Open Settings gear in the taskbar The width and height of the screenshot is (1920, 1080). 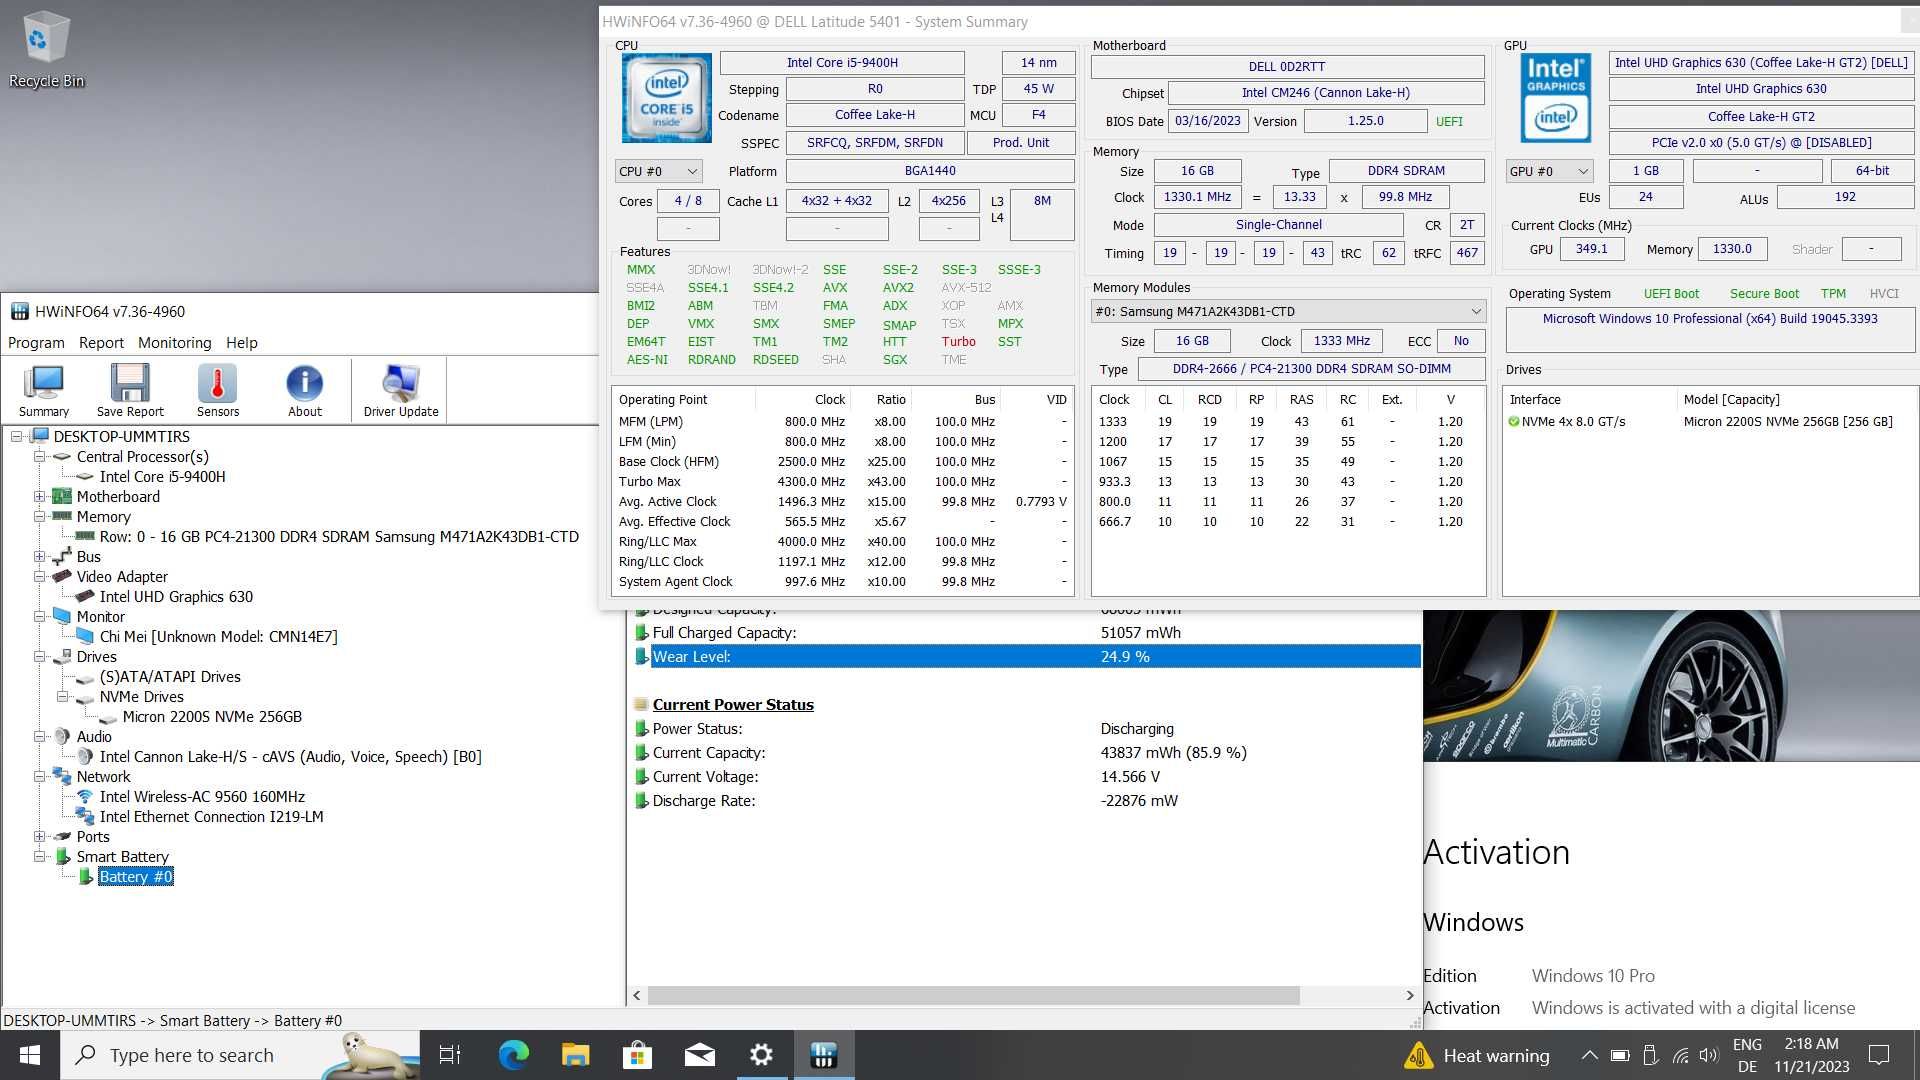[x=761, y=1055]
